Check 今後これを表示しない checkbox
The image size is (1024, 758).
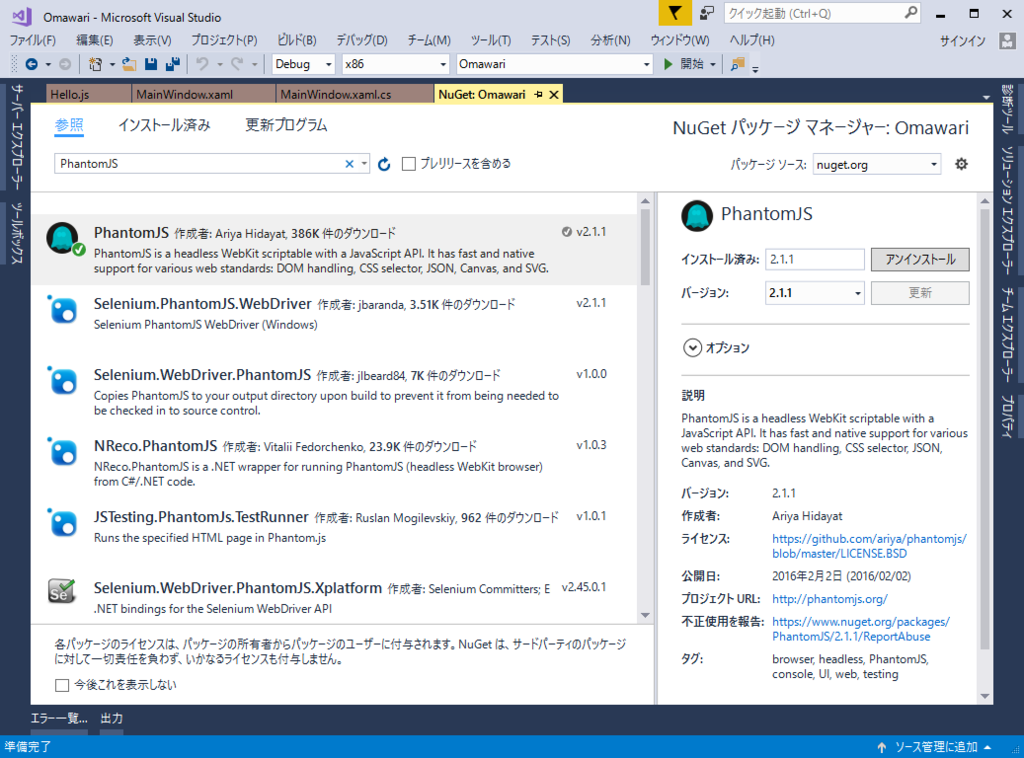click(x=62, y=685)
